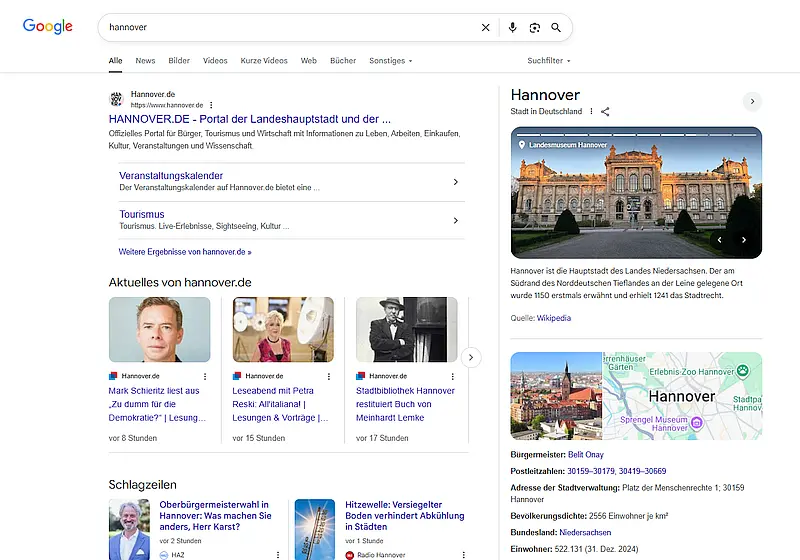This screenshot has height=560, width=800.
Task: Open Hitzewelle Versiegelter Boden headline
Action: pyautogui.click(x=405, y=516)
